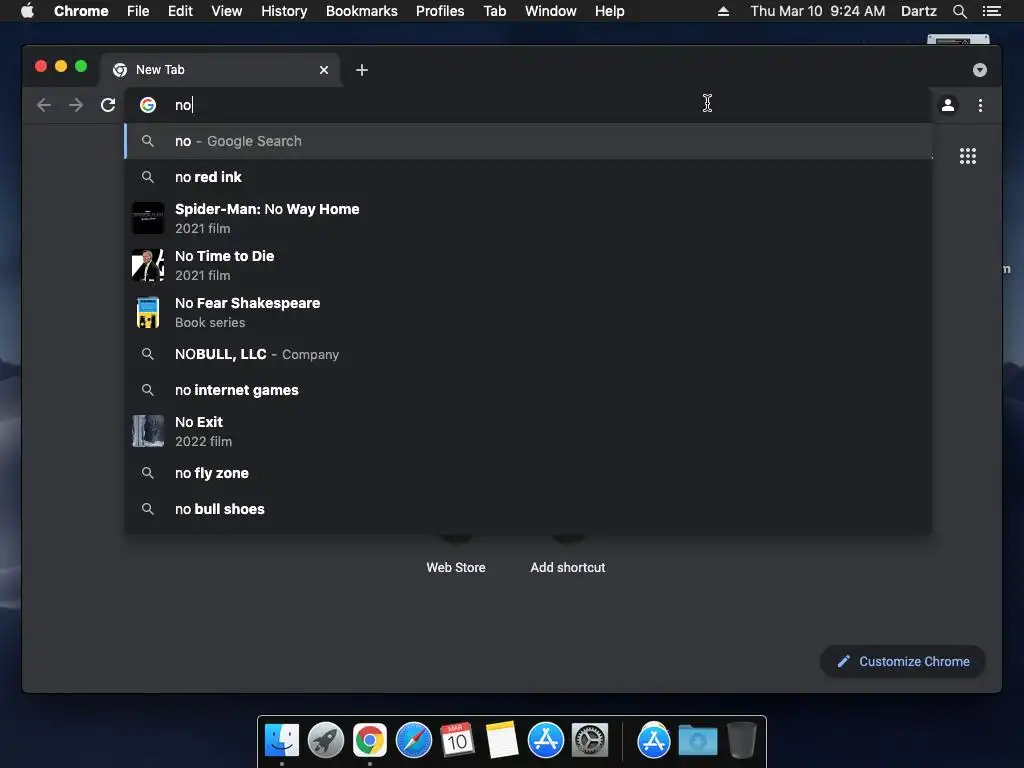The height and width of the screenshot is (768, 1024).
Task: Click Dartz user name in menu bar
Action: click(x=918, y=11)
